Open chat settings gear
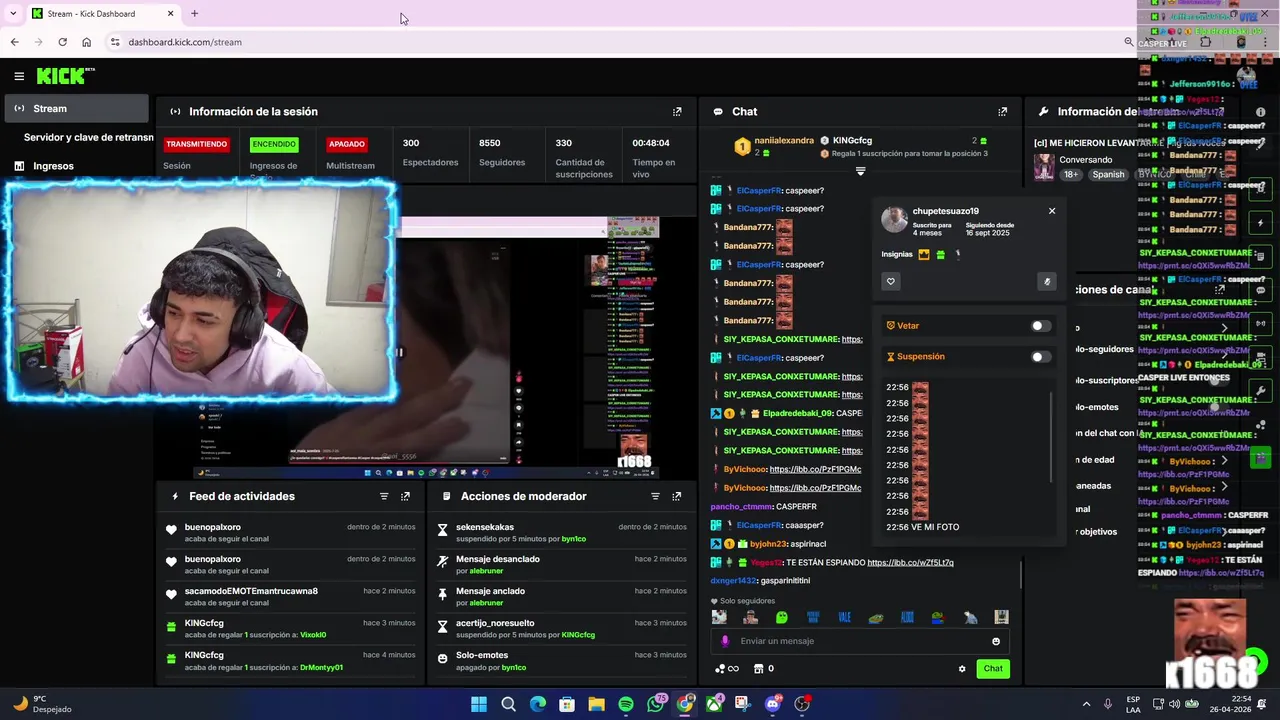1280x720 pixels. [x=962, y=669]
